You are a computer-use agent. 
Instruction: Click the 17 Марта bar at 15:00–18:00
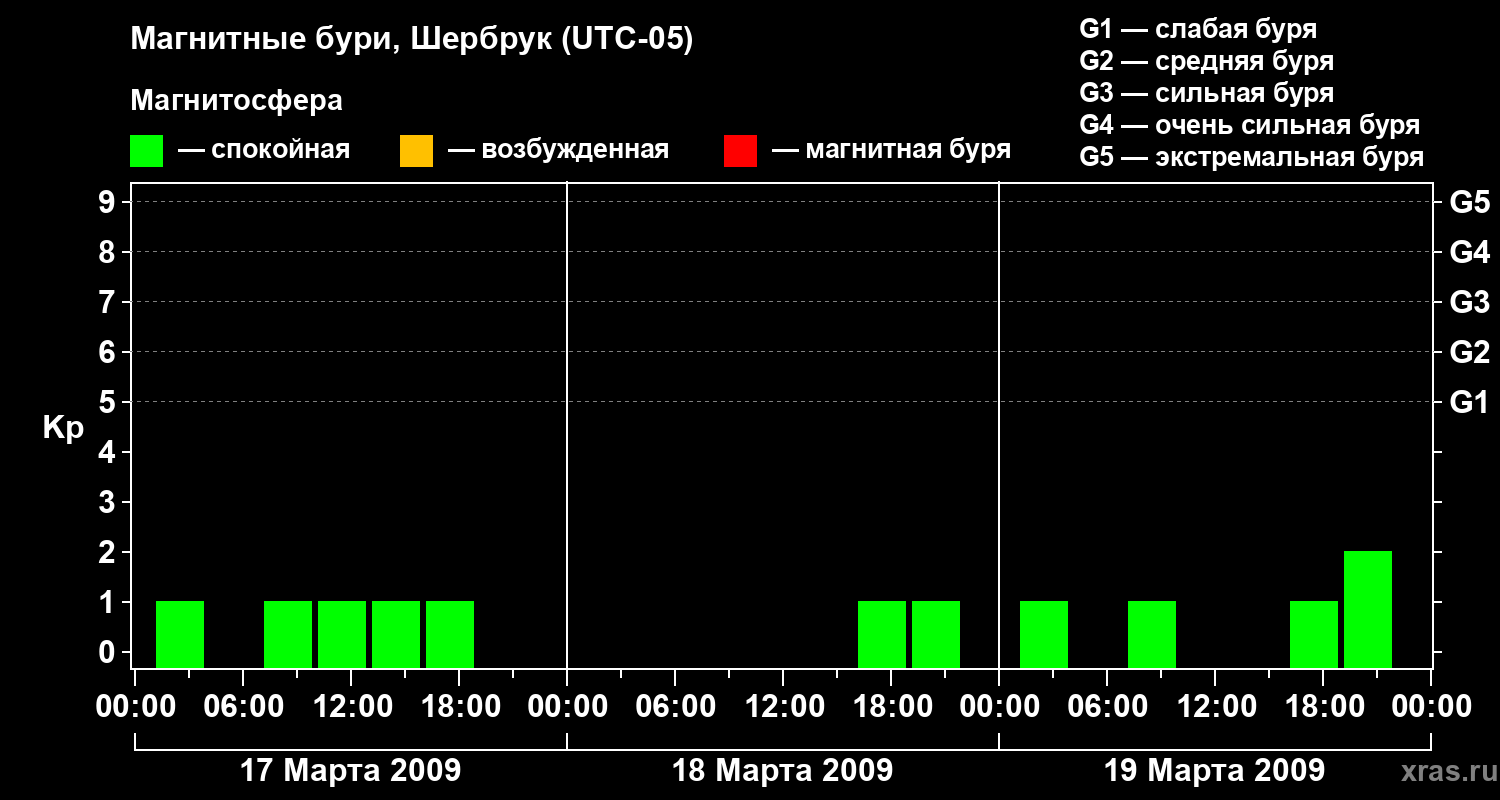450,634
